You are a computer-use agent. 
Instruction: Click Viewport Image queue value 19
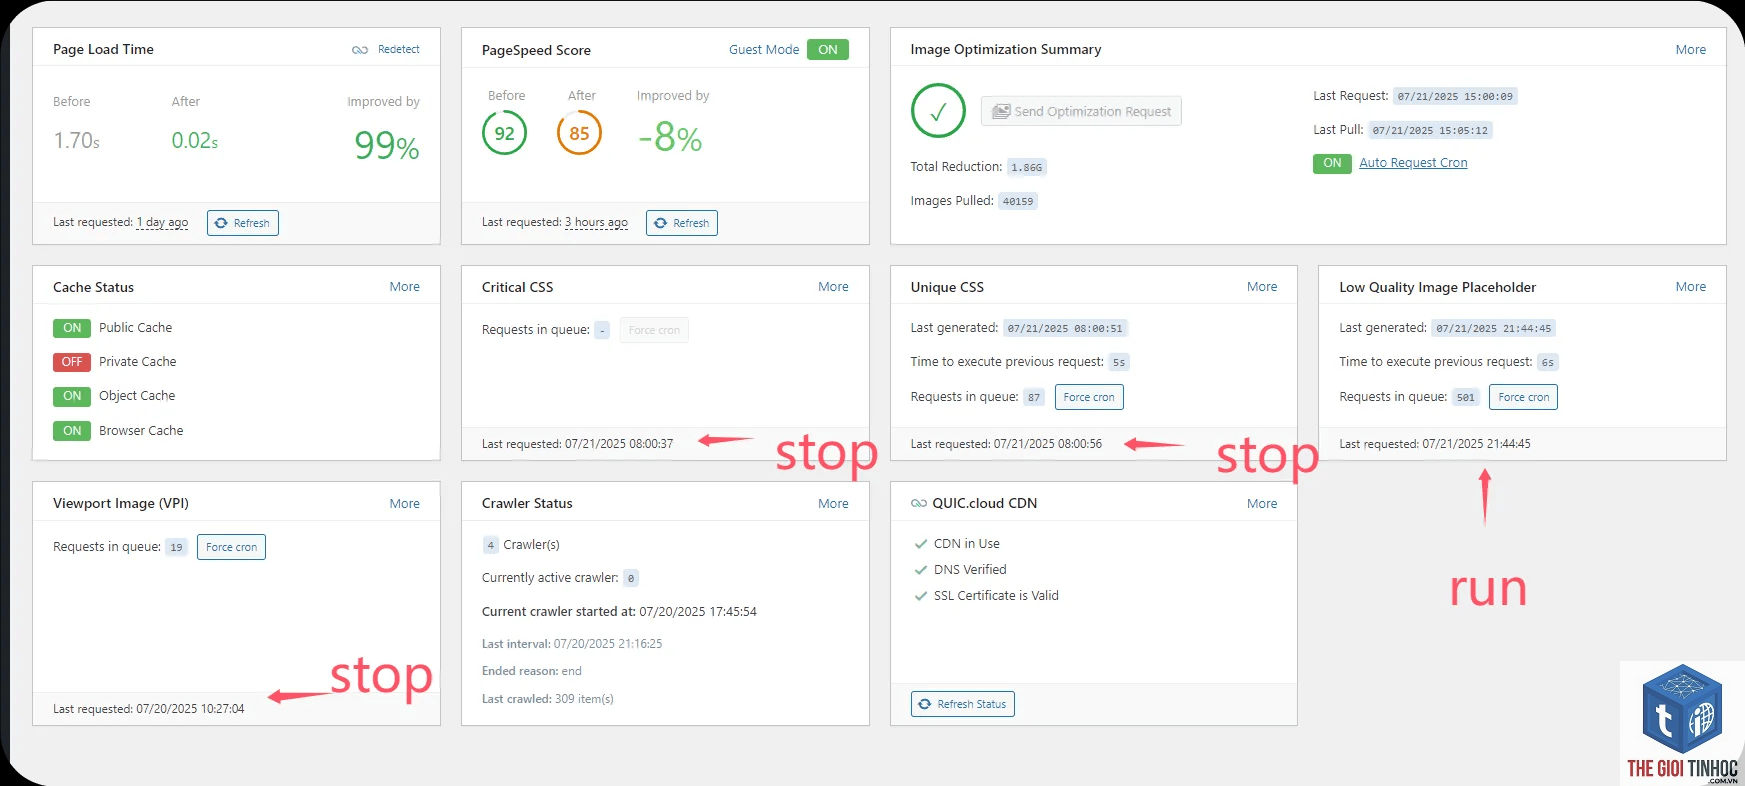point(176,548)
